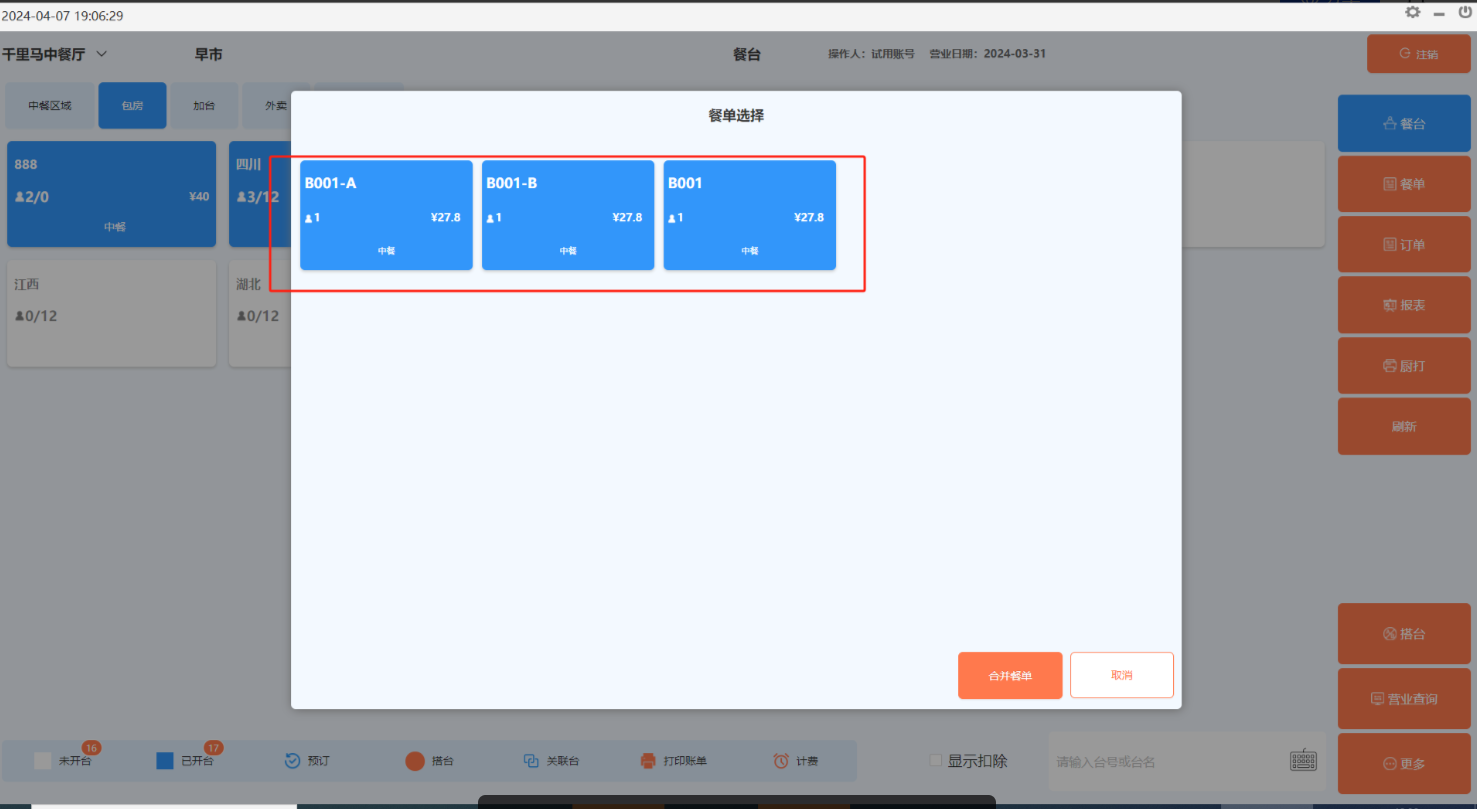Click the 预订 reservation icon

click(x=292, y=761)
